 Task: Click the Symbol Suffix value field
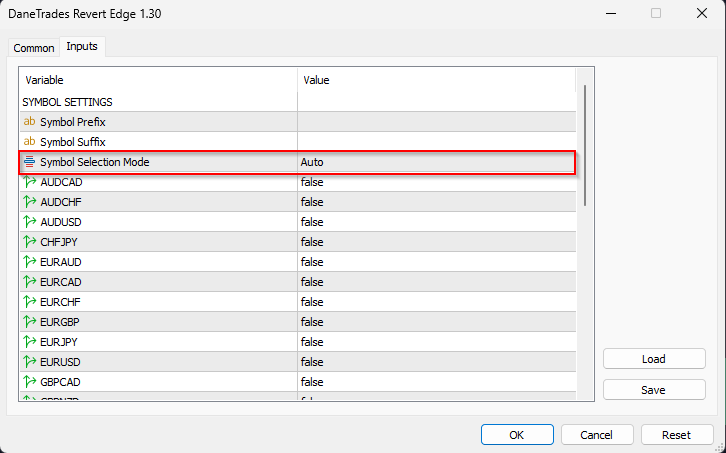437,142
